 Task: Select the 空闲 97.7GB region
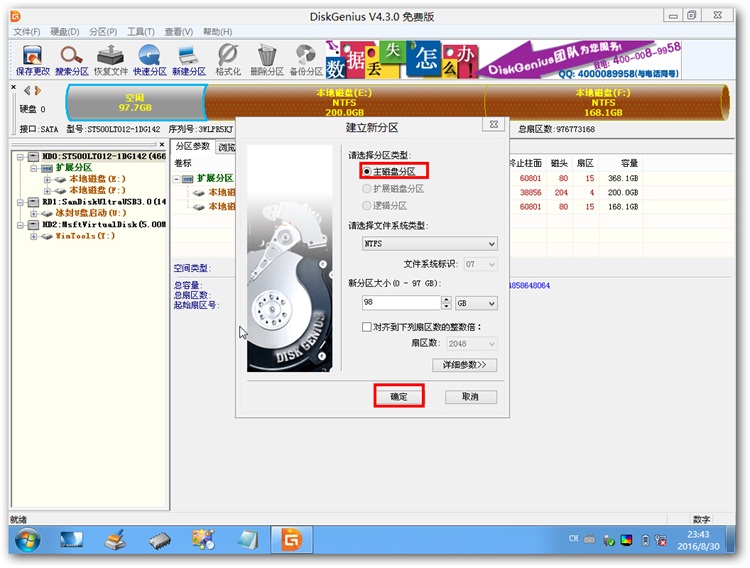pyautogui.click(x=135, y=102)
